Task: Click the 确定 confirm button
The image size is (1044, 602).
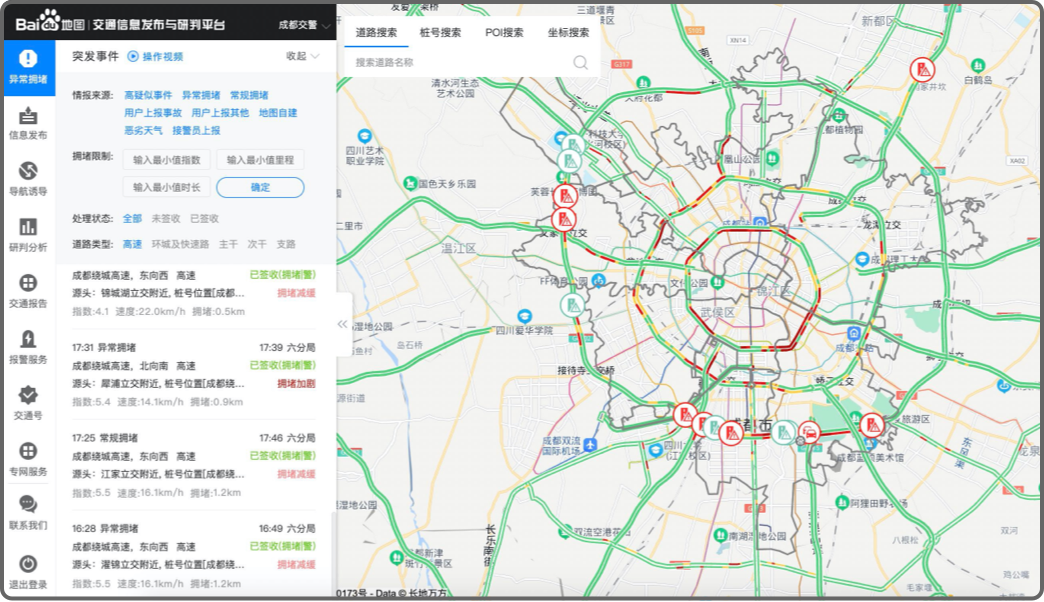Action: tap(260, 187)
